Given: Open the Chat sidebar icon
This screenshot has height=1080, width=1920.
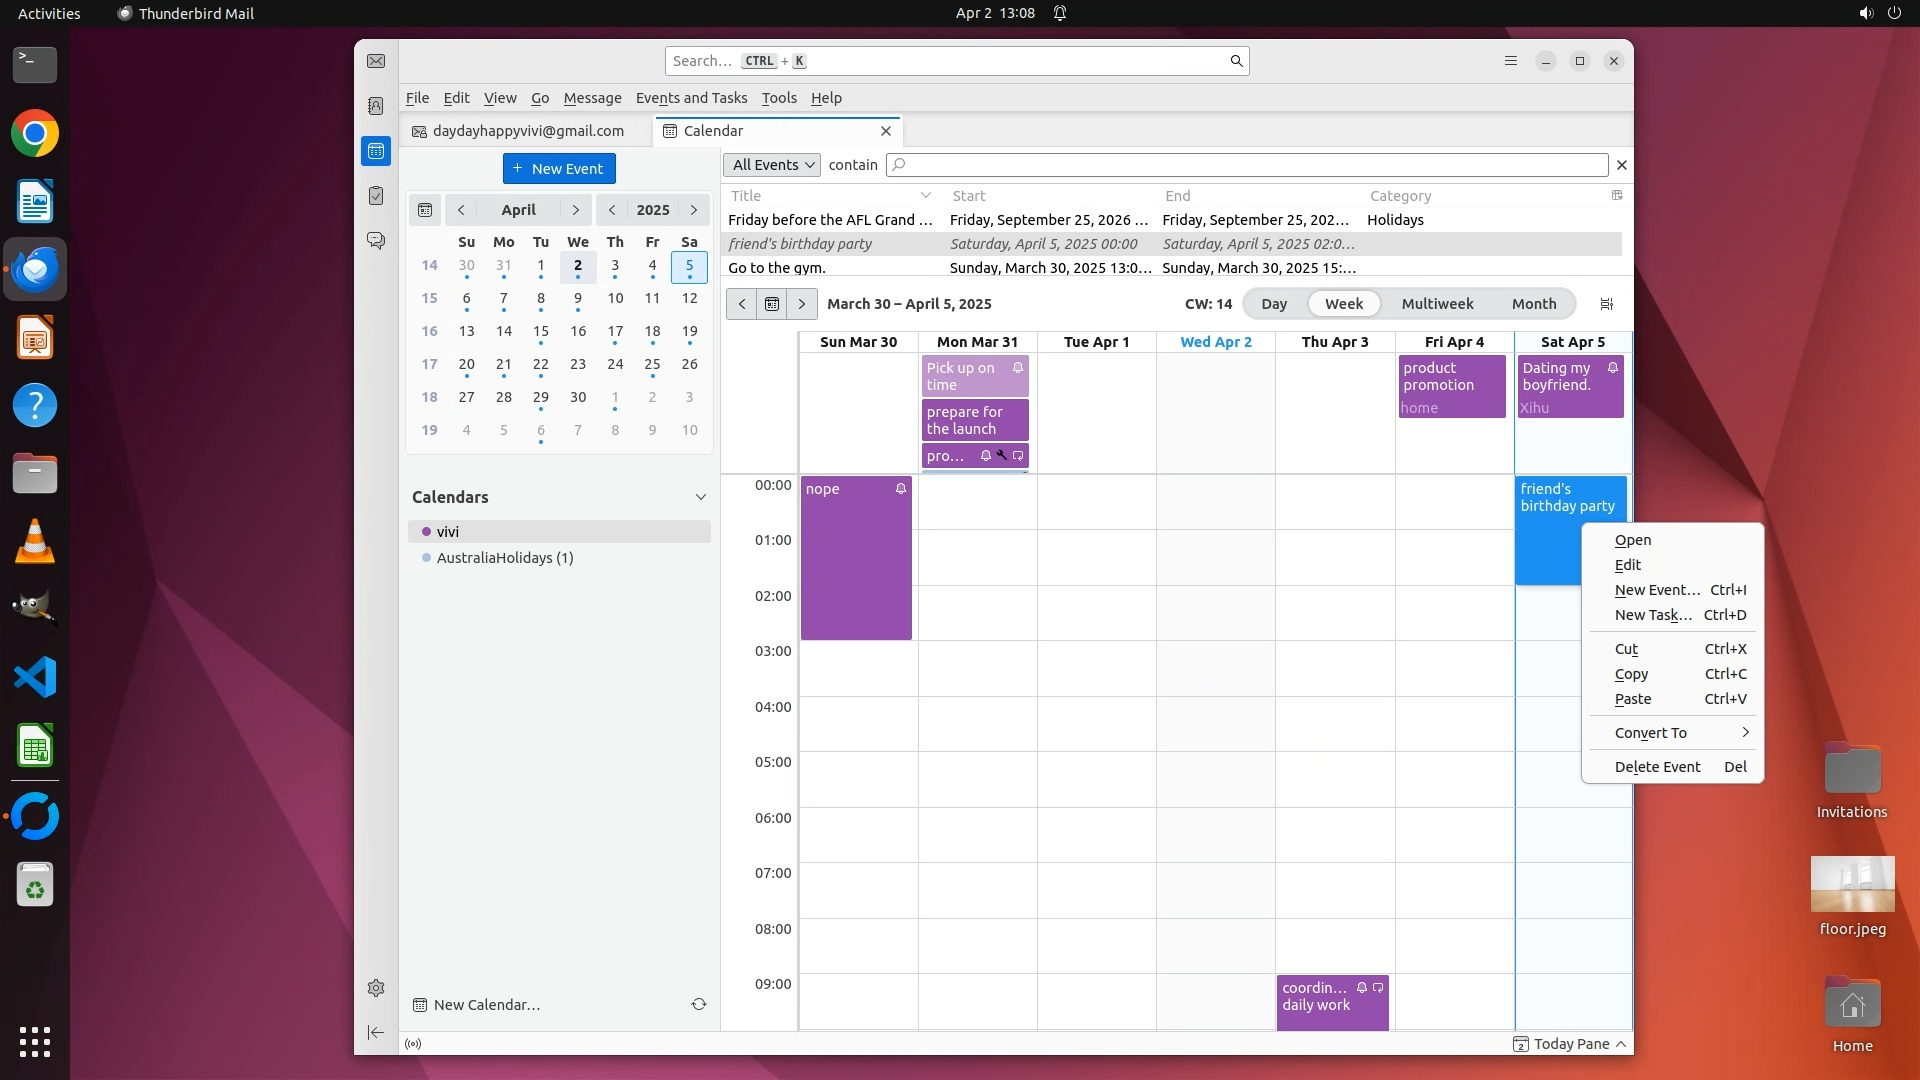Looking at the screenshot, I should click(x=376, y=241).
